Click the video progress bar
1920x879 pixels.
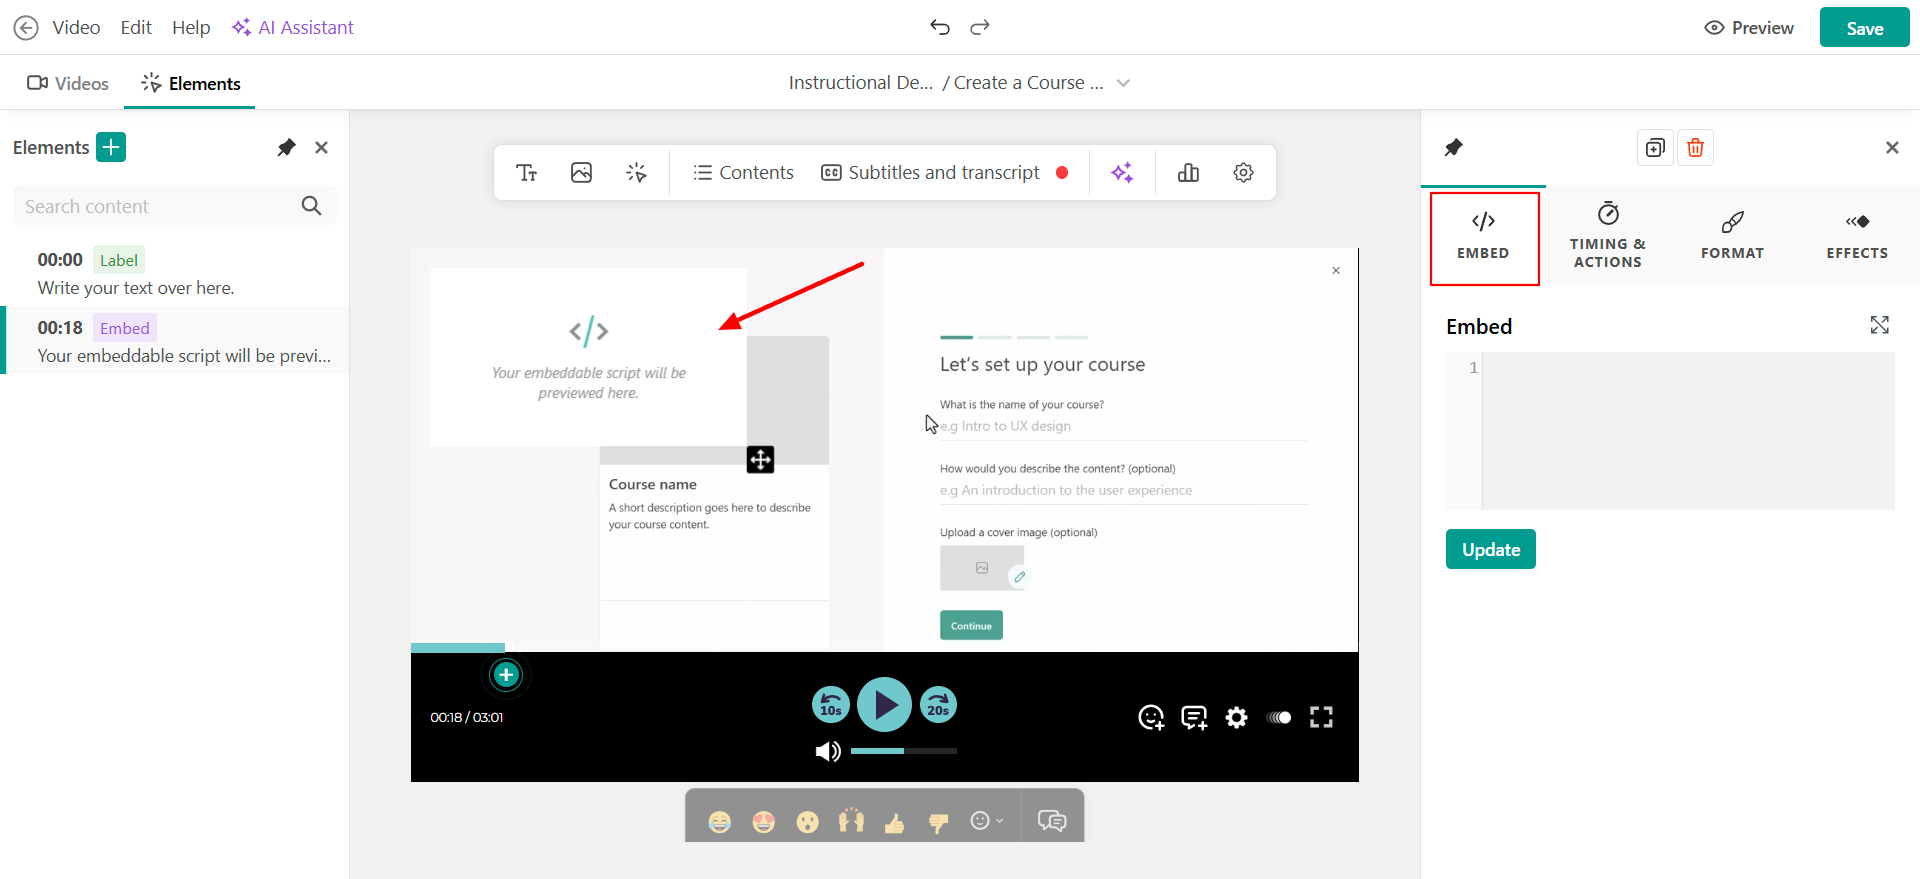point(884,648)
